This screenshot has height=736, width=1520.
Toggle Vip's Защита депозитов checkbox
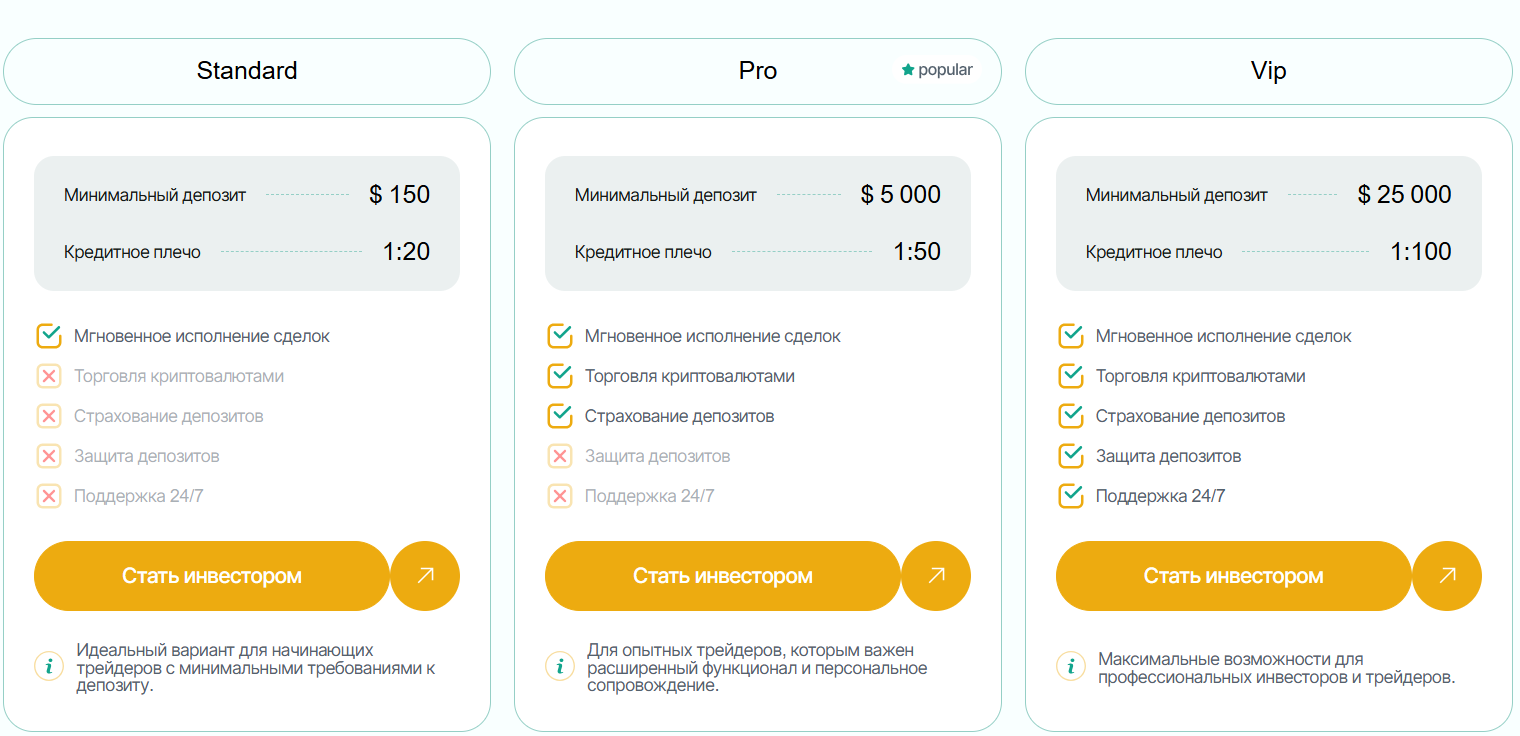pyautogui.click(x=1071, y=456)
